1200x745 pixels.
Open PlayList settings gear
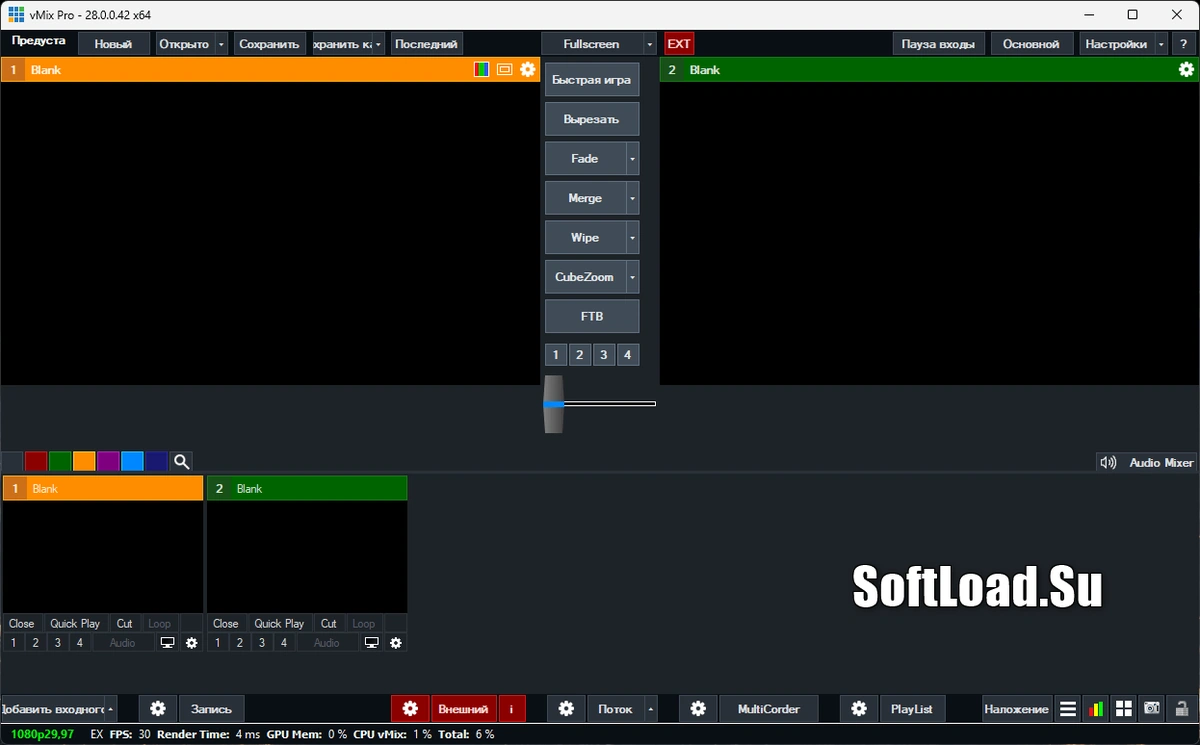859,709
